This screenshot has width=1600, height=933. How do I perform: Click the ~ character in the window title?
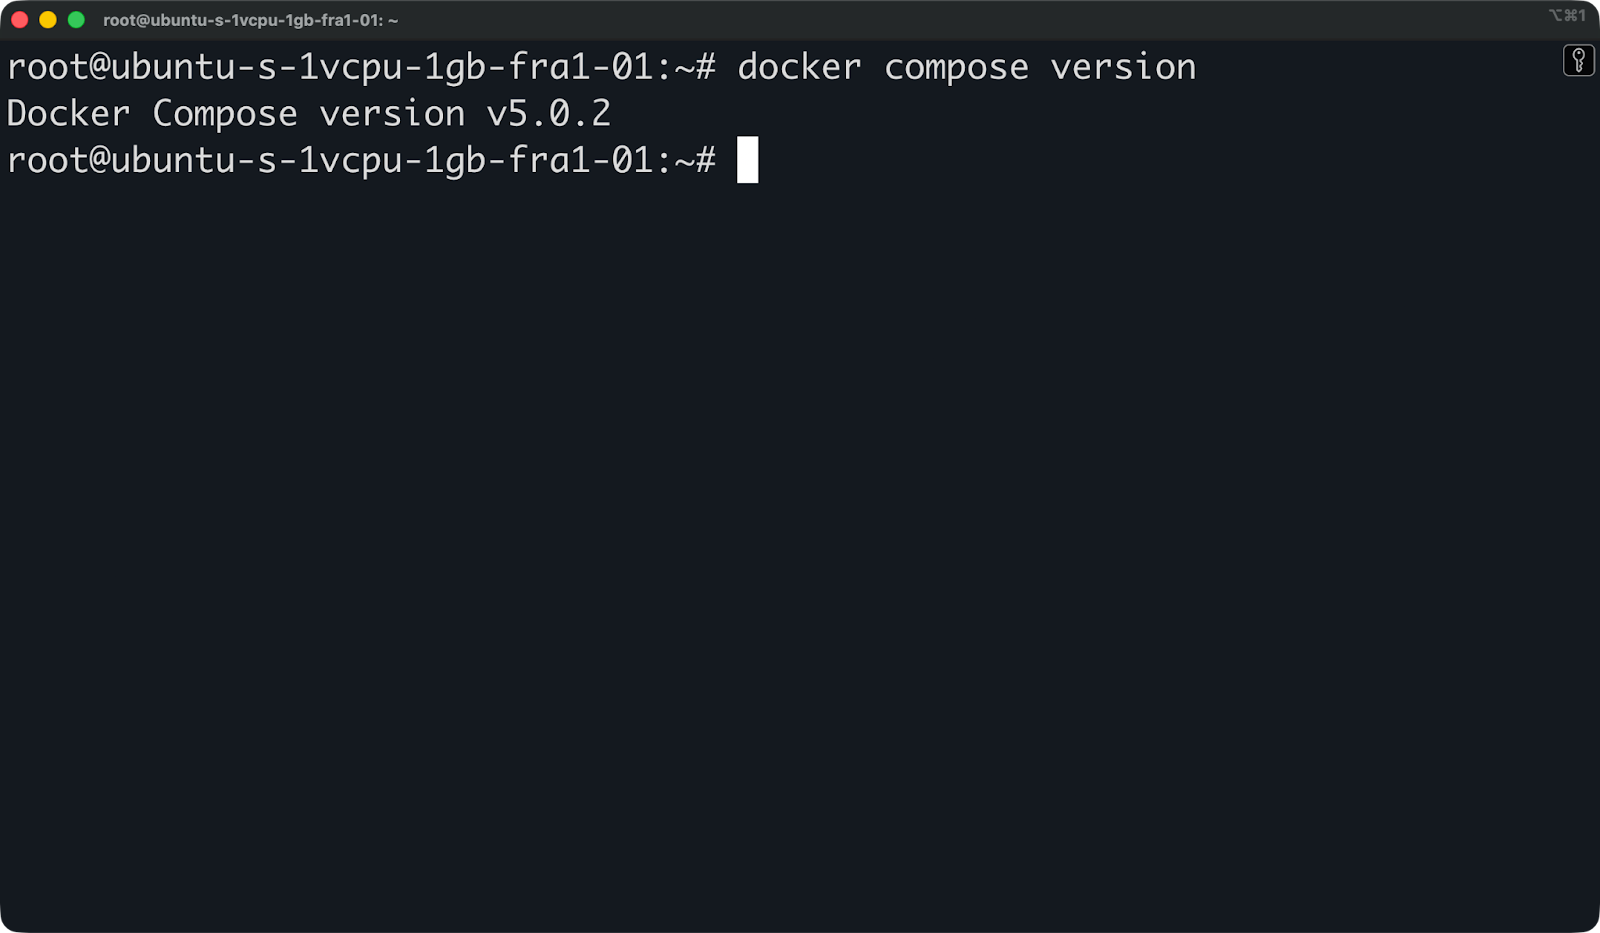(x=395, y=19)
